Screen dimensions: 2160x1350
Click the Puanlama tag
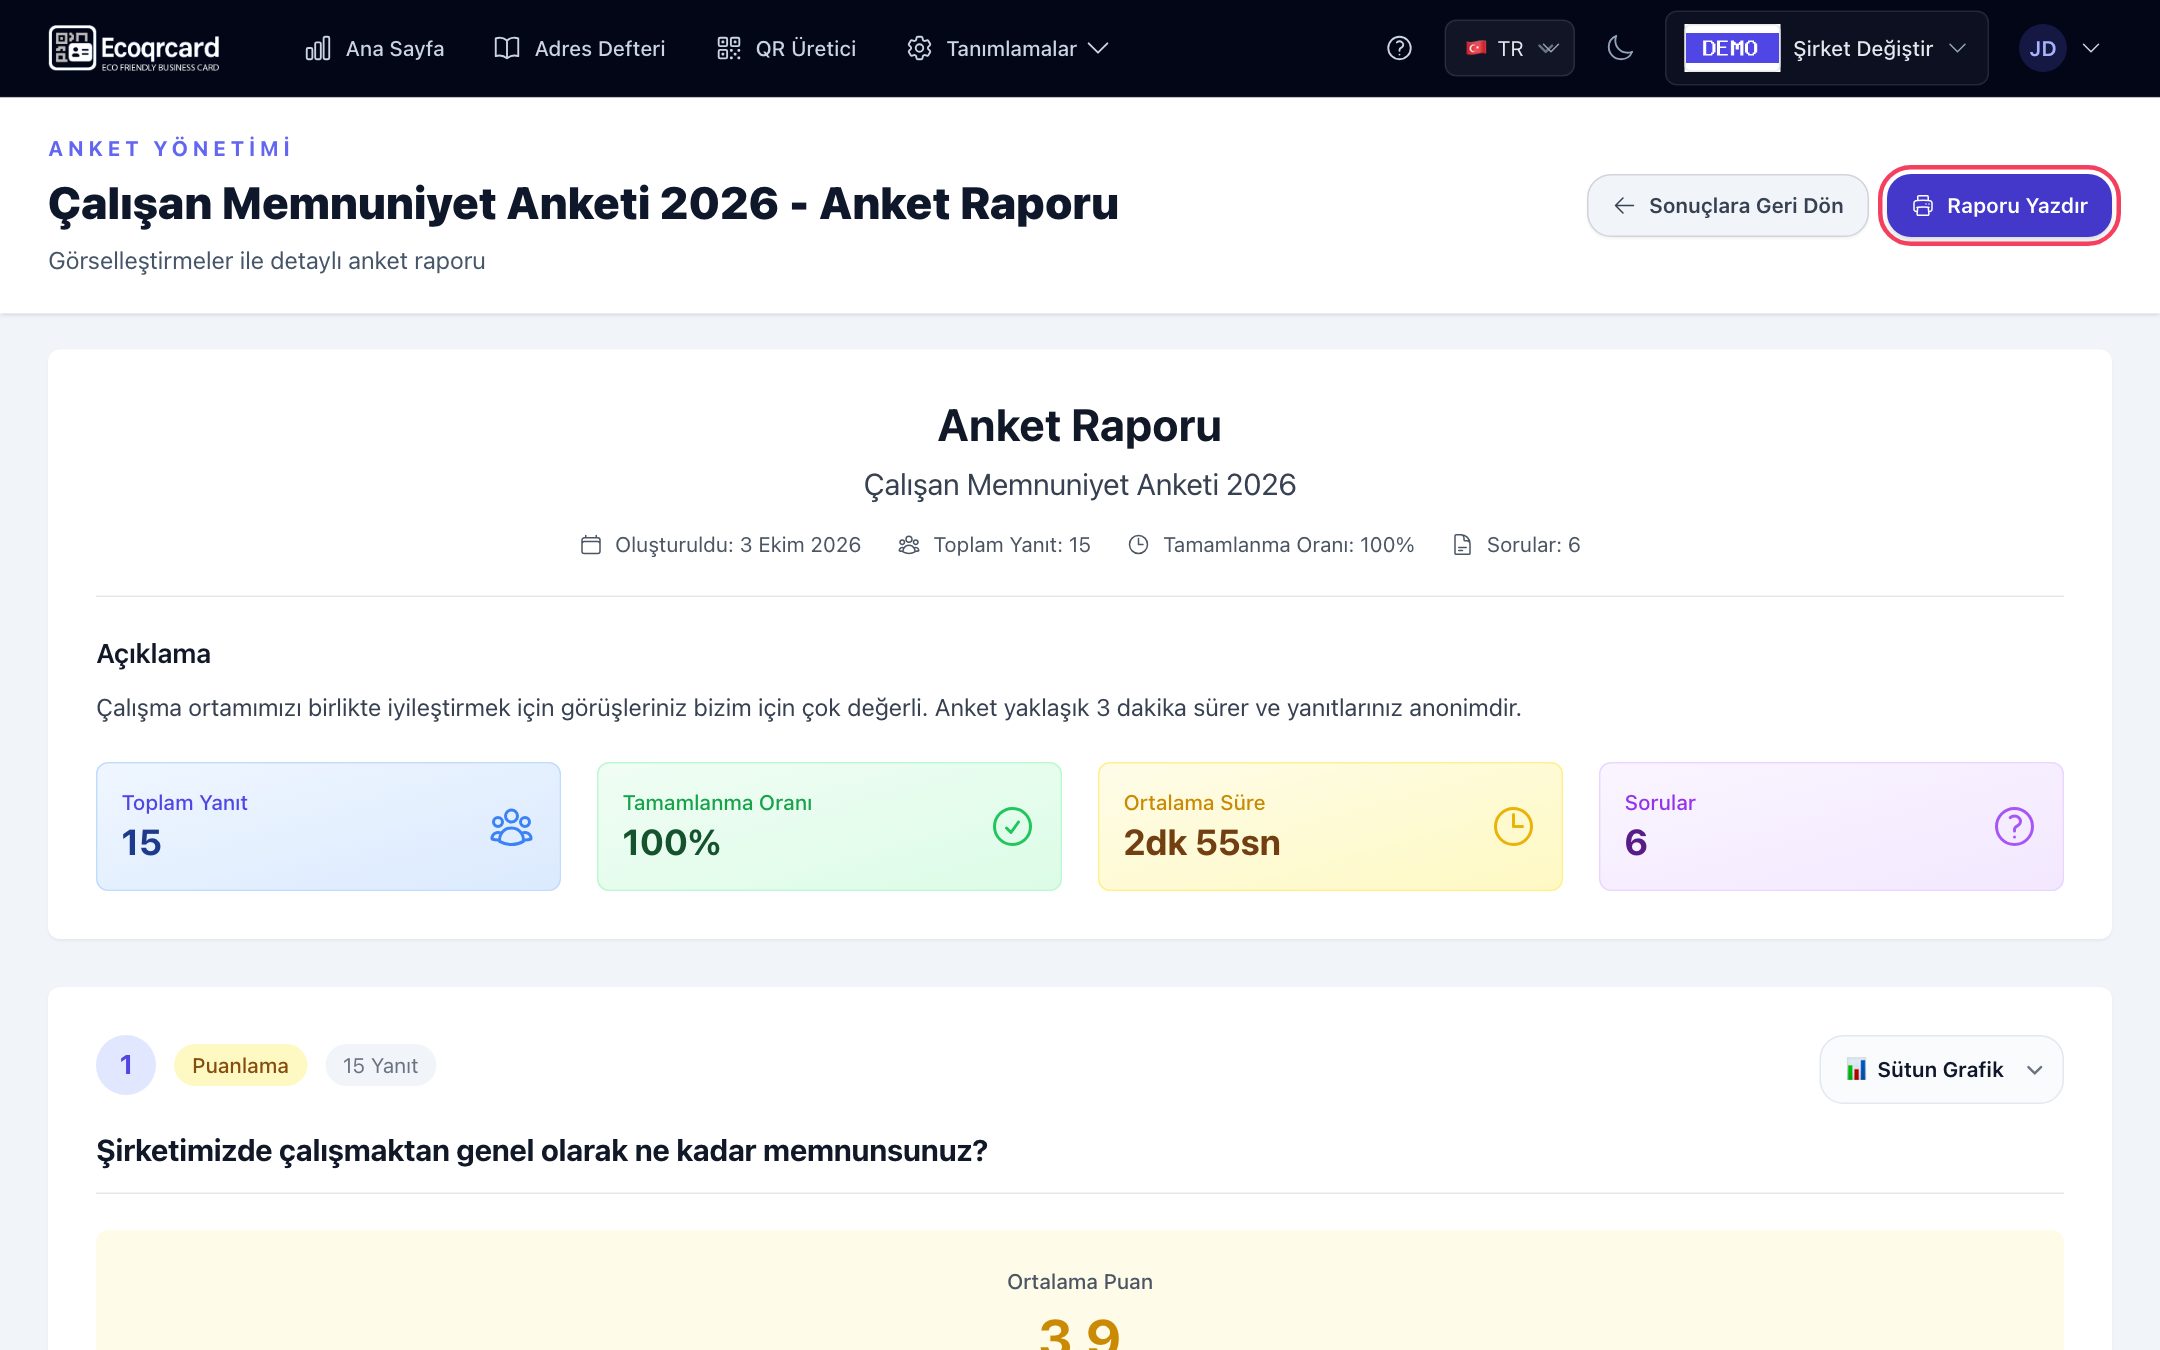(x=240, y=1066)
